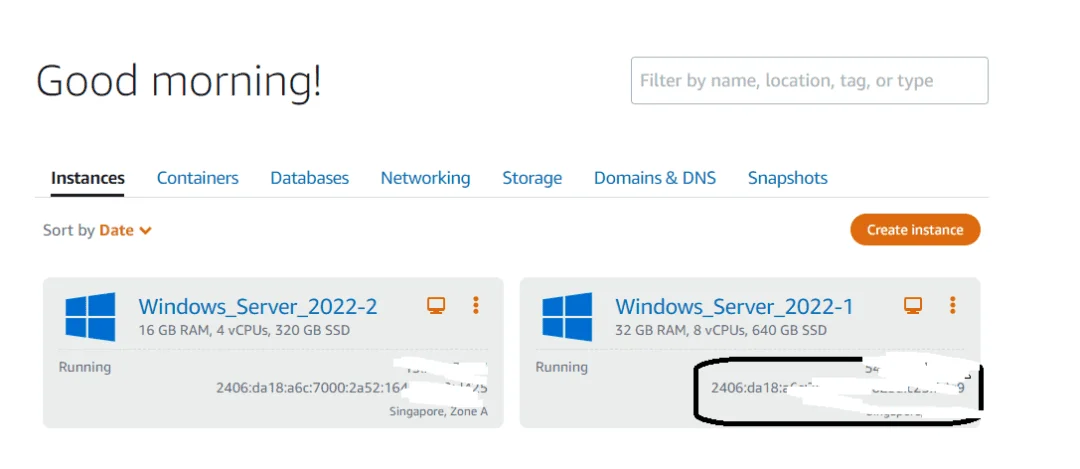Click Running status on Windows_Server_2022-2 card
1080x469 pixels.
pyautogui.click(x=85, y=367)
